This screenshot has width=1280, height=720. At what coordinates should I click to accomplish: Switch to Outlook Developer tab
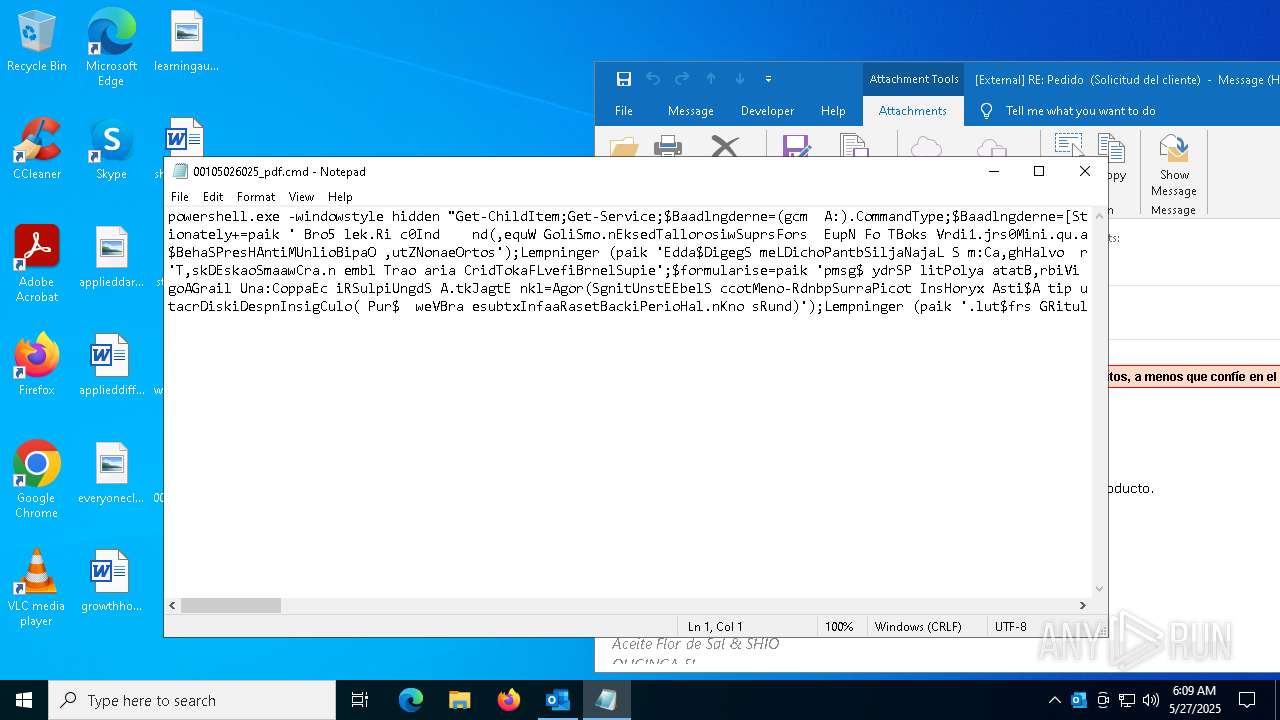click(768, 111)
